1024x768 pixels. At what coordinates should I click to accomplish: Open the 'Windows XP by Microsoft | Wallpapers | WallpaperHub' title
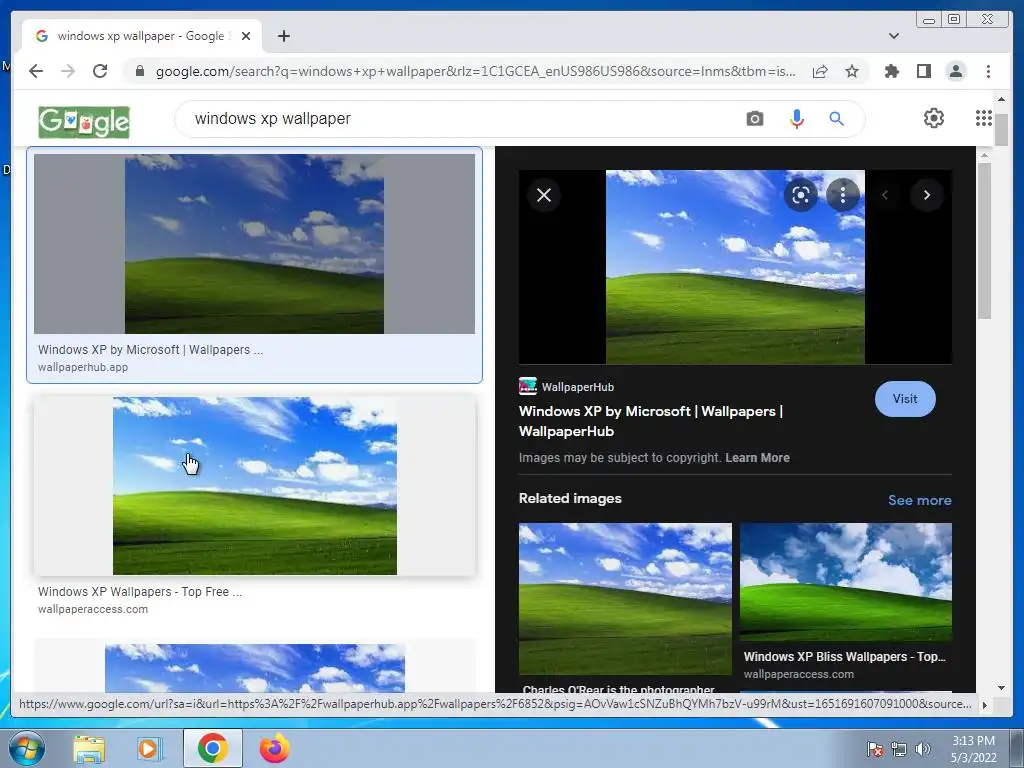[650, 421]
